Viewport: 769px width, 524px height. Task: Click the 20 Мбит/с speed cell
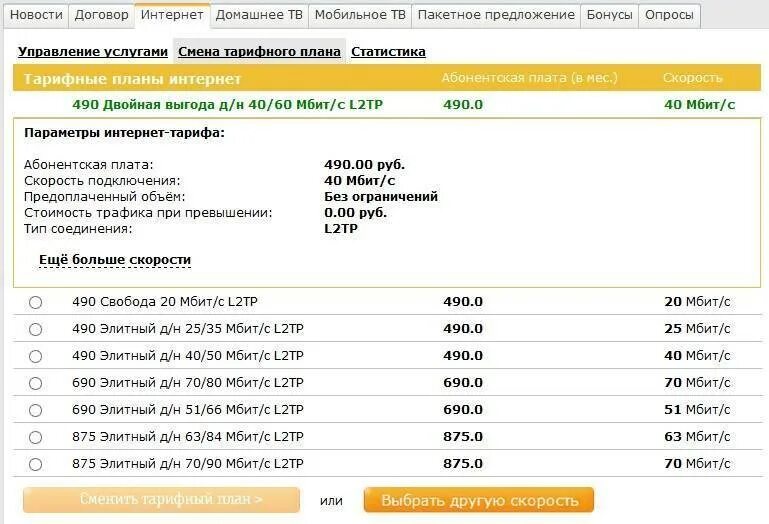pos(697,302)
